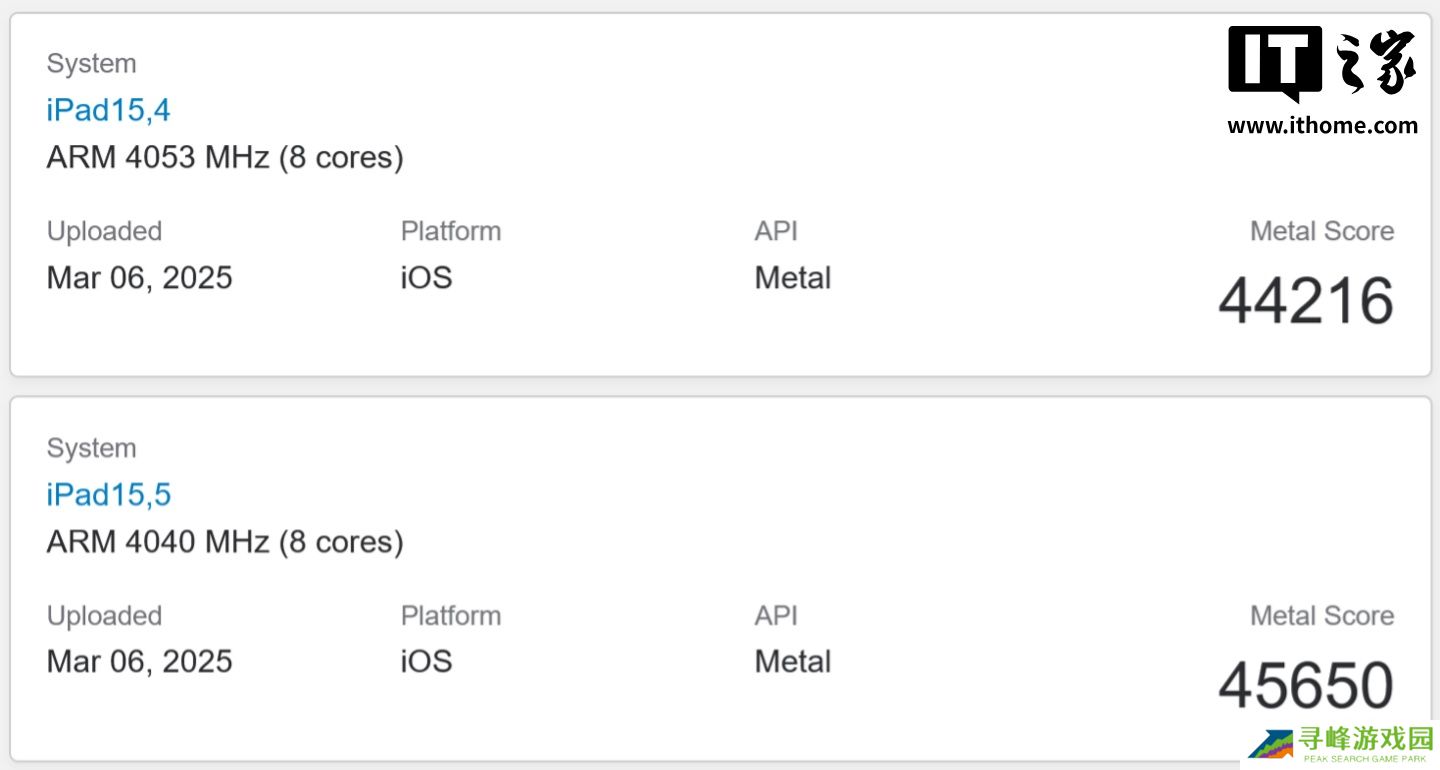Click the green mountain logo icon
The width and height of the screenshot is (1440, 770).
(x=1270, y=745)
